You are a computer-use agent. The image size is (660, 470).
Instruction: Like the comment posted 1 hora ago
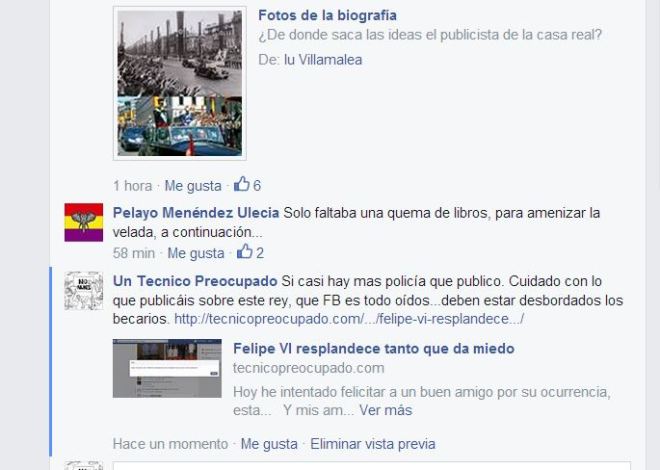pos(193,186)
